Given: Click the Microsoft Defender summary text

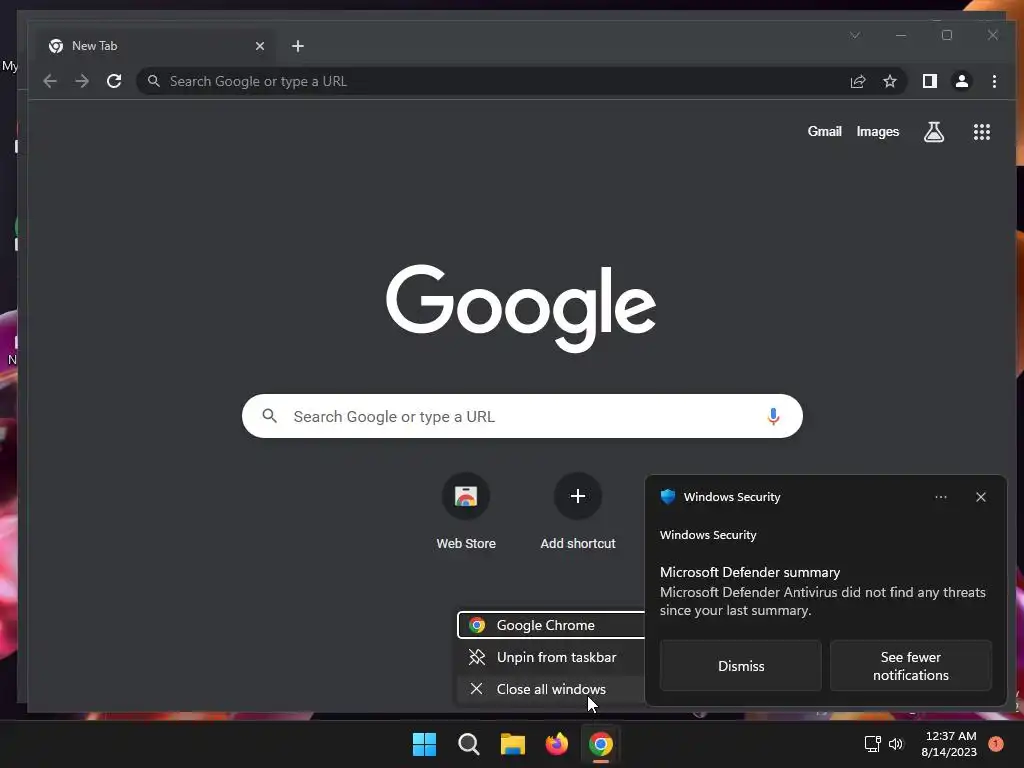Looking at the screenshot, I should tap(750, 572).
